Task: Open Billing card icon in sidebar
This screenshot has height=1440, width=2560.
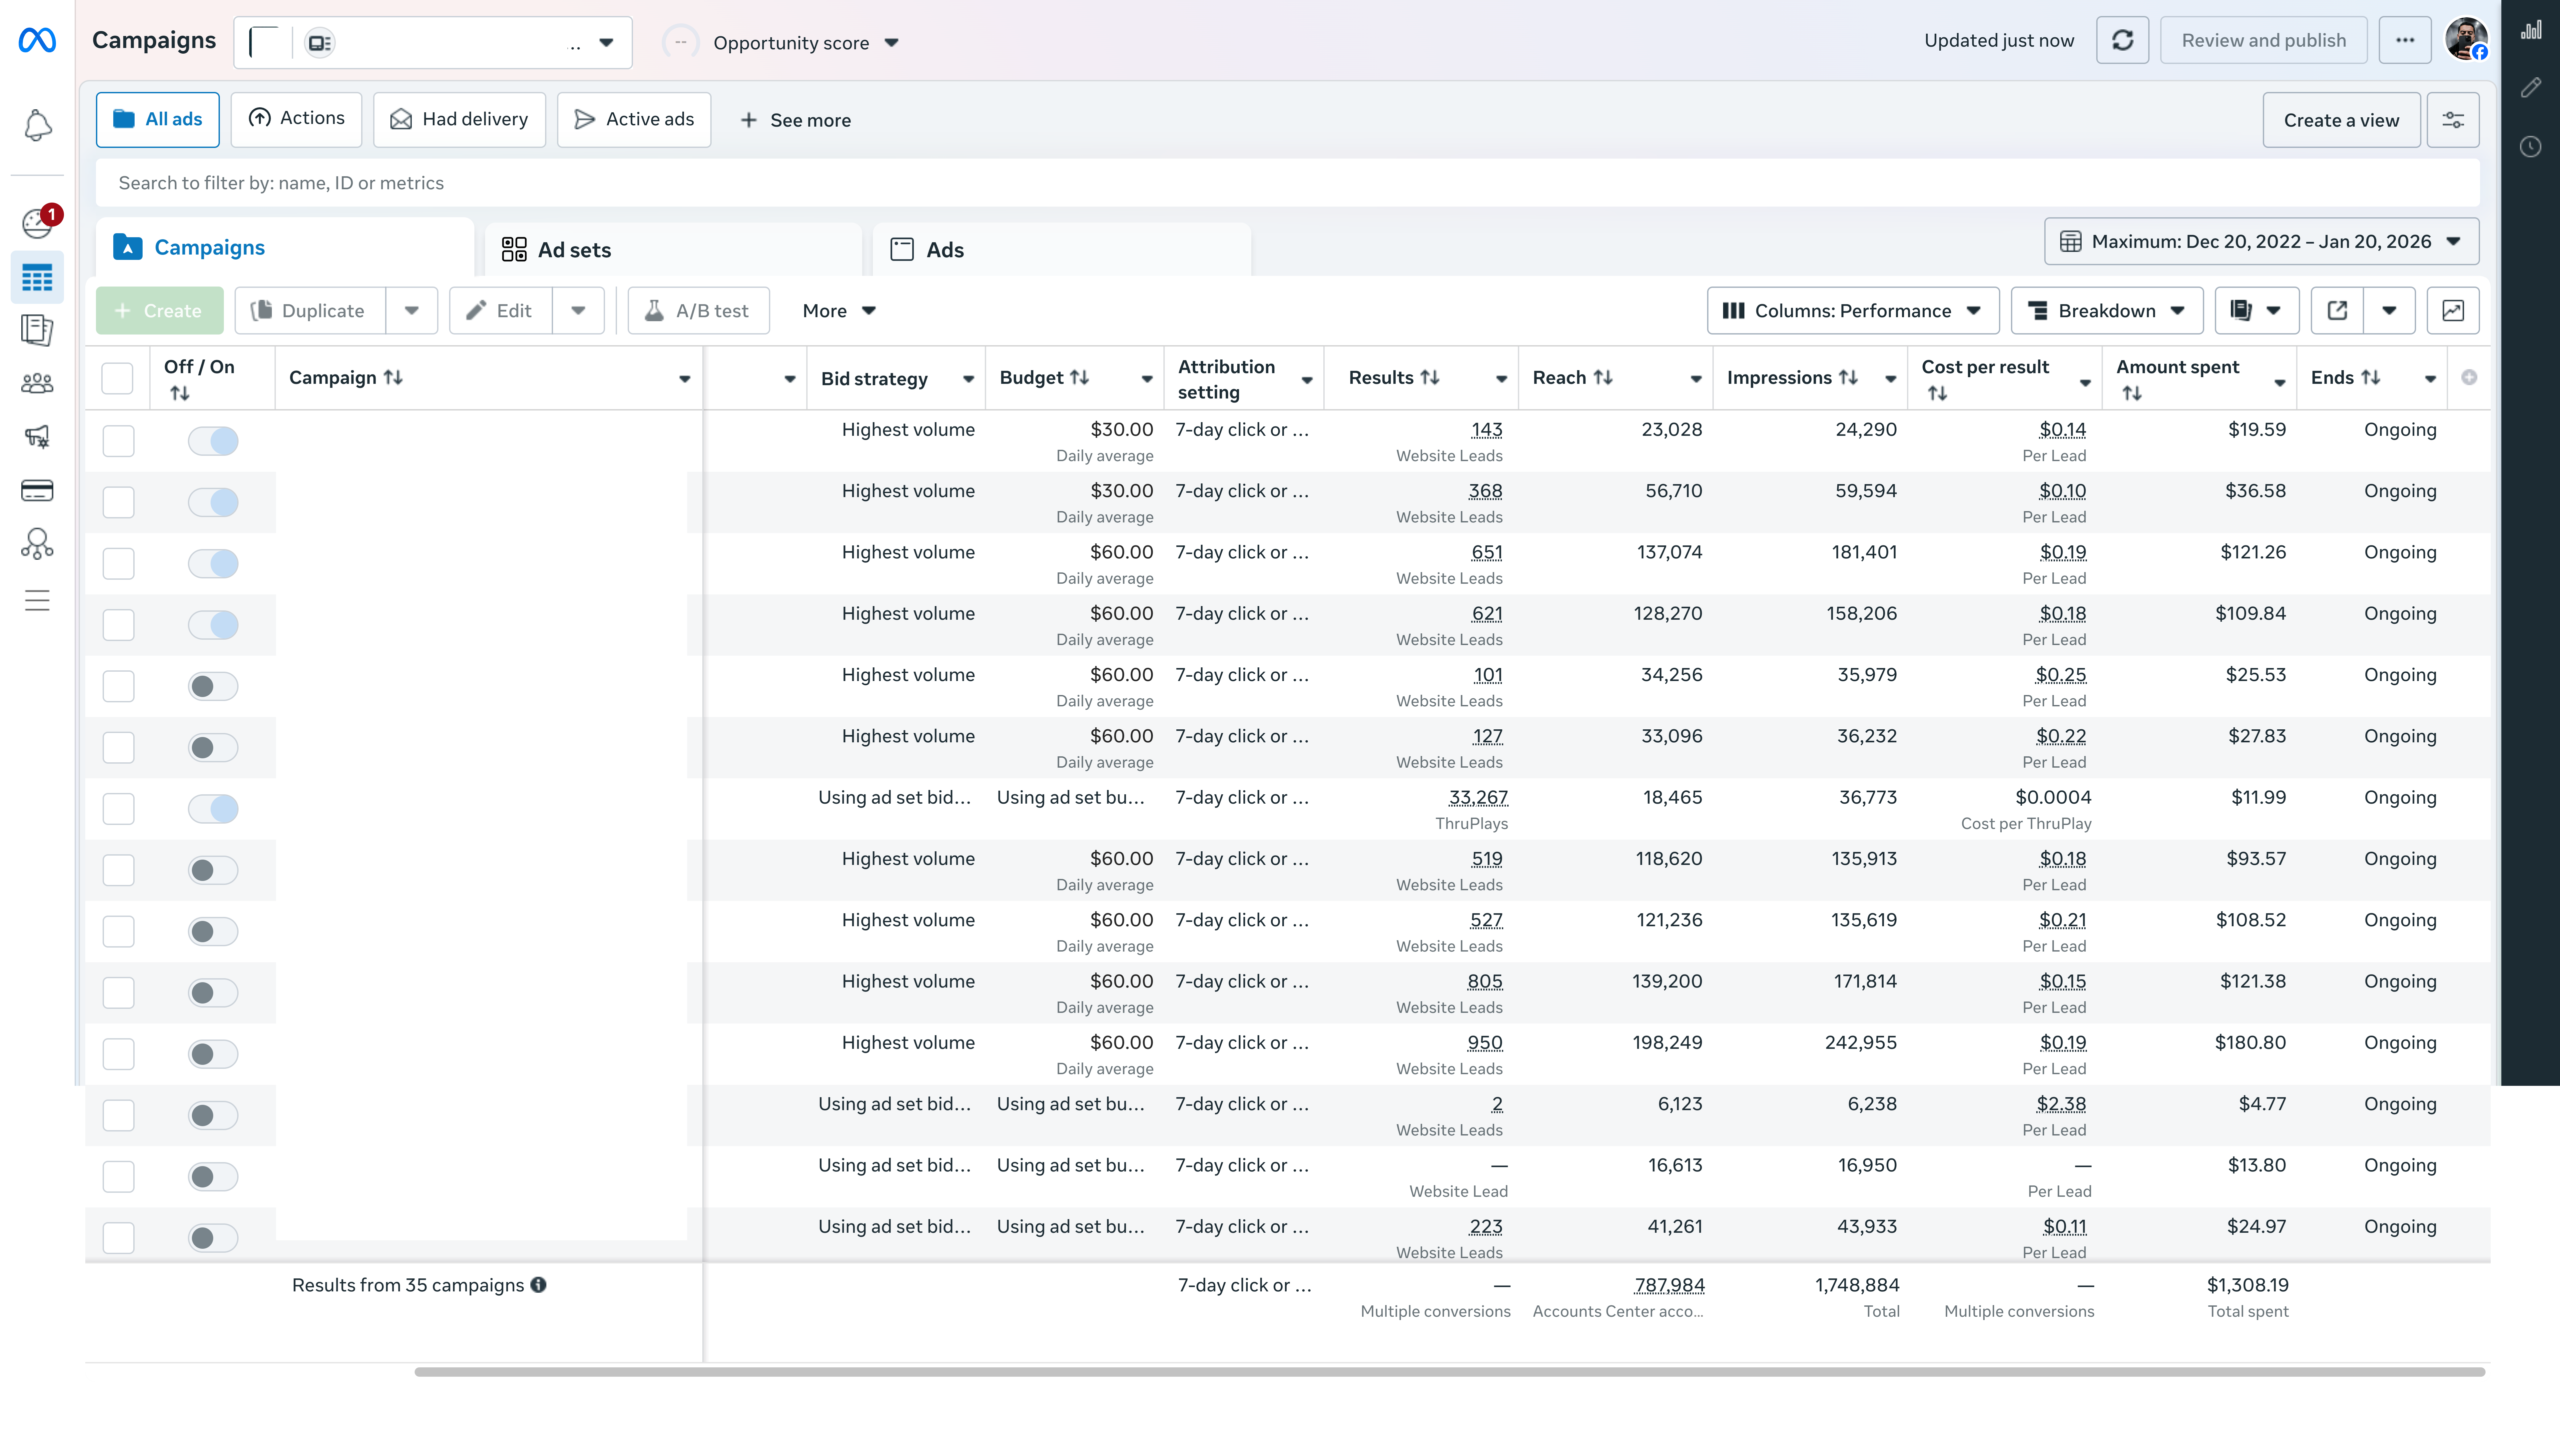Action: pyautogui.click(x=37, y=490)
